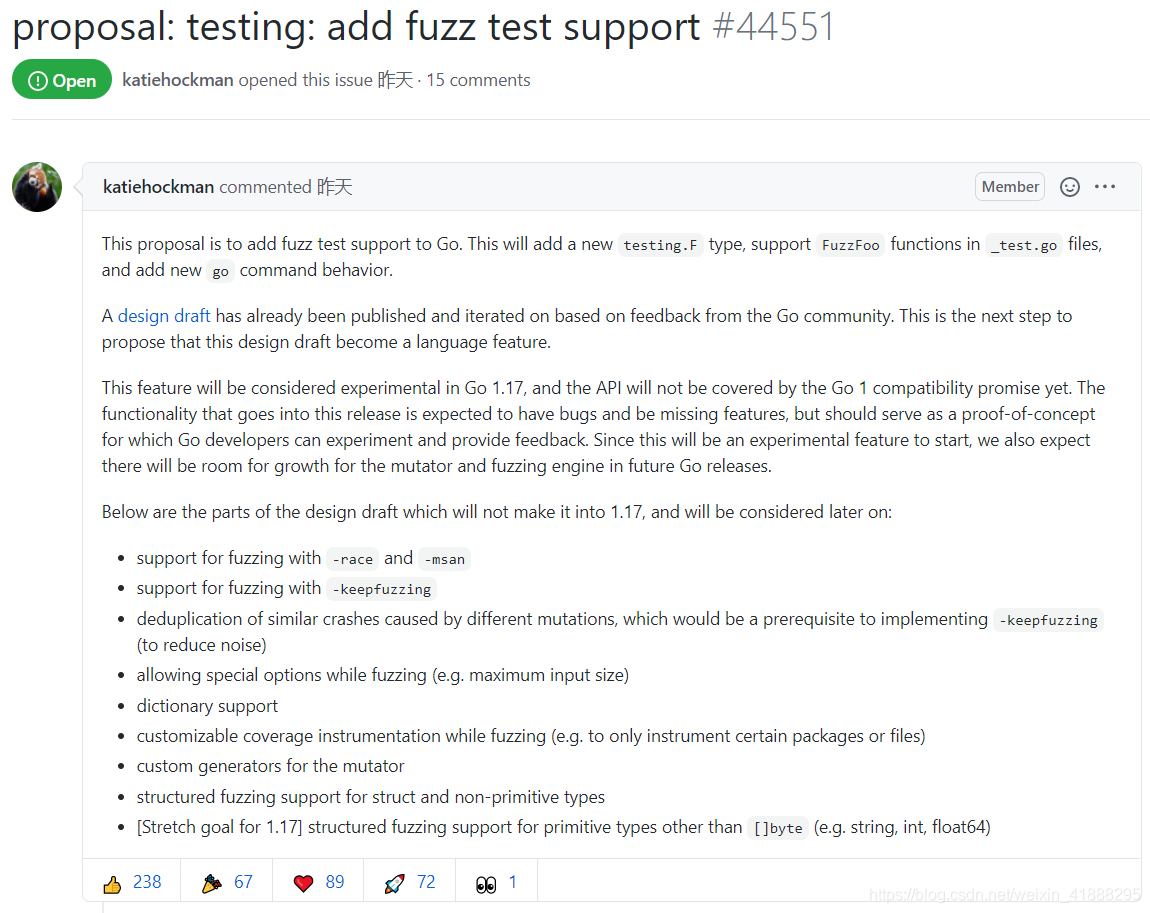1150x913 pixels.
Task: Click the -keepfuzzing code in second bullet
Action: pos(381,589)
